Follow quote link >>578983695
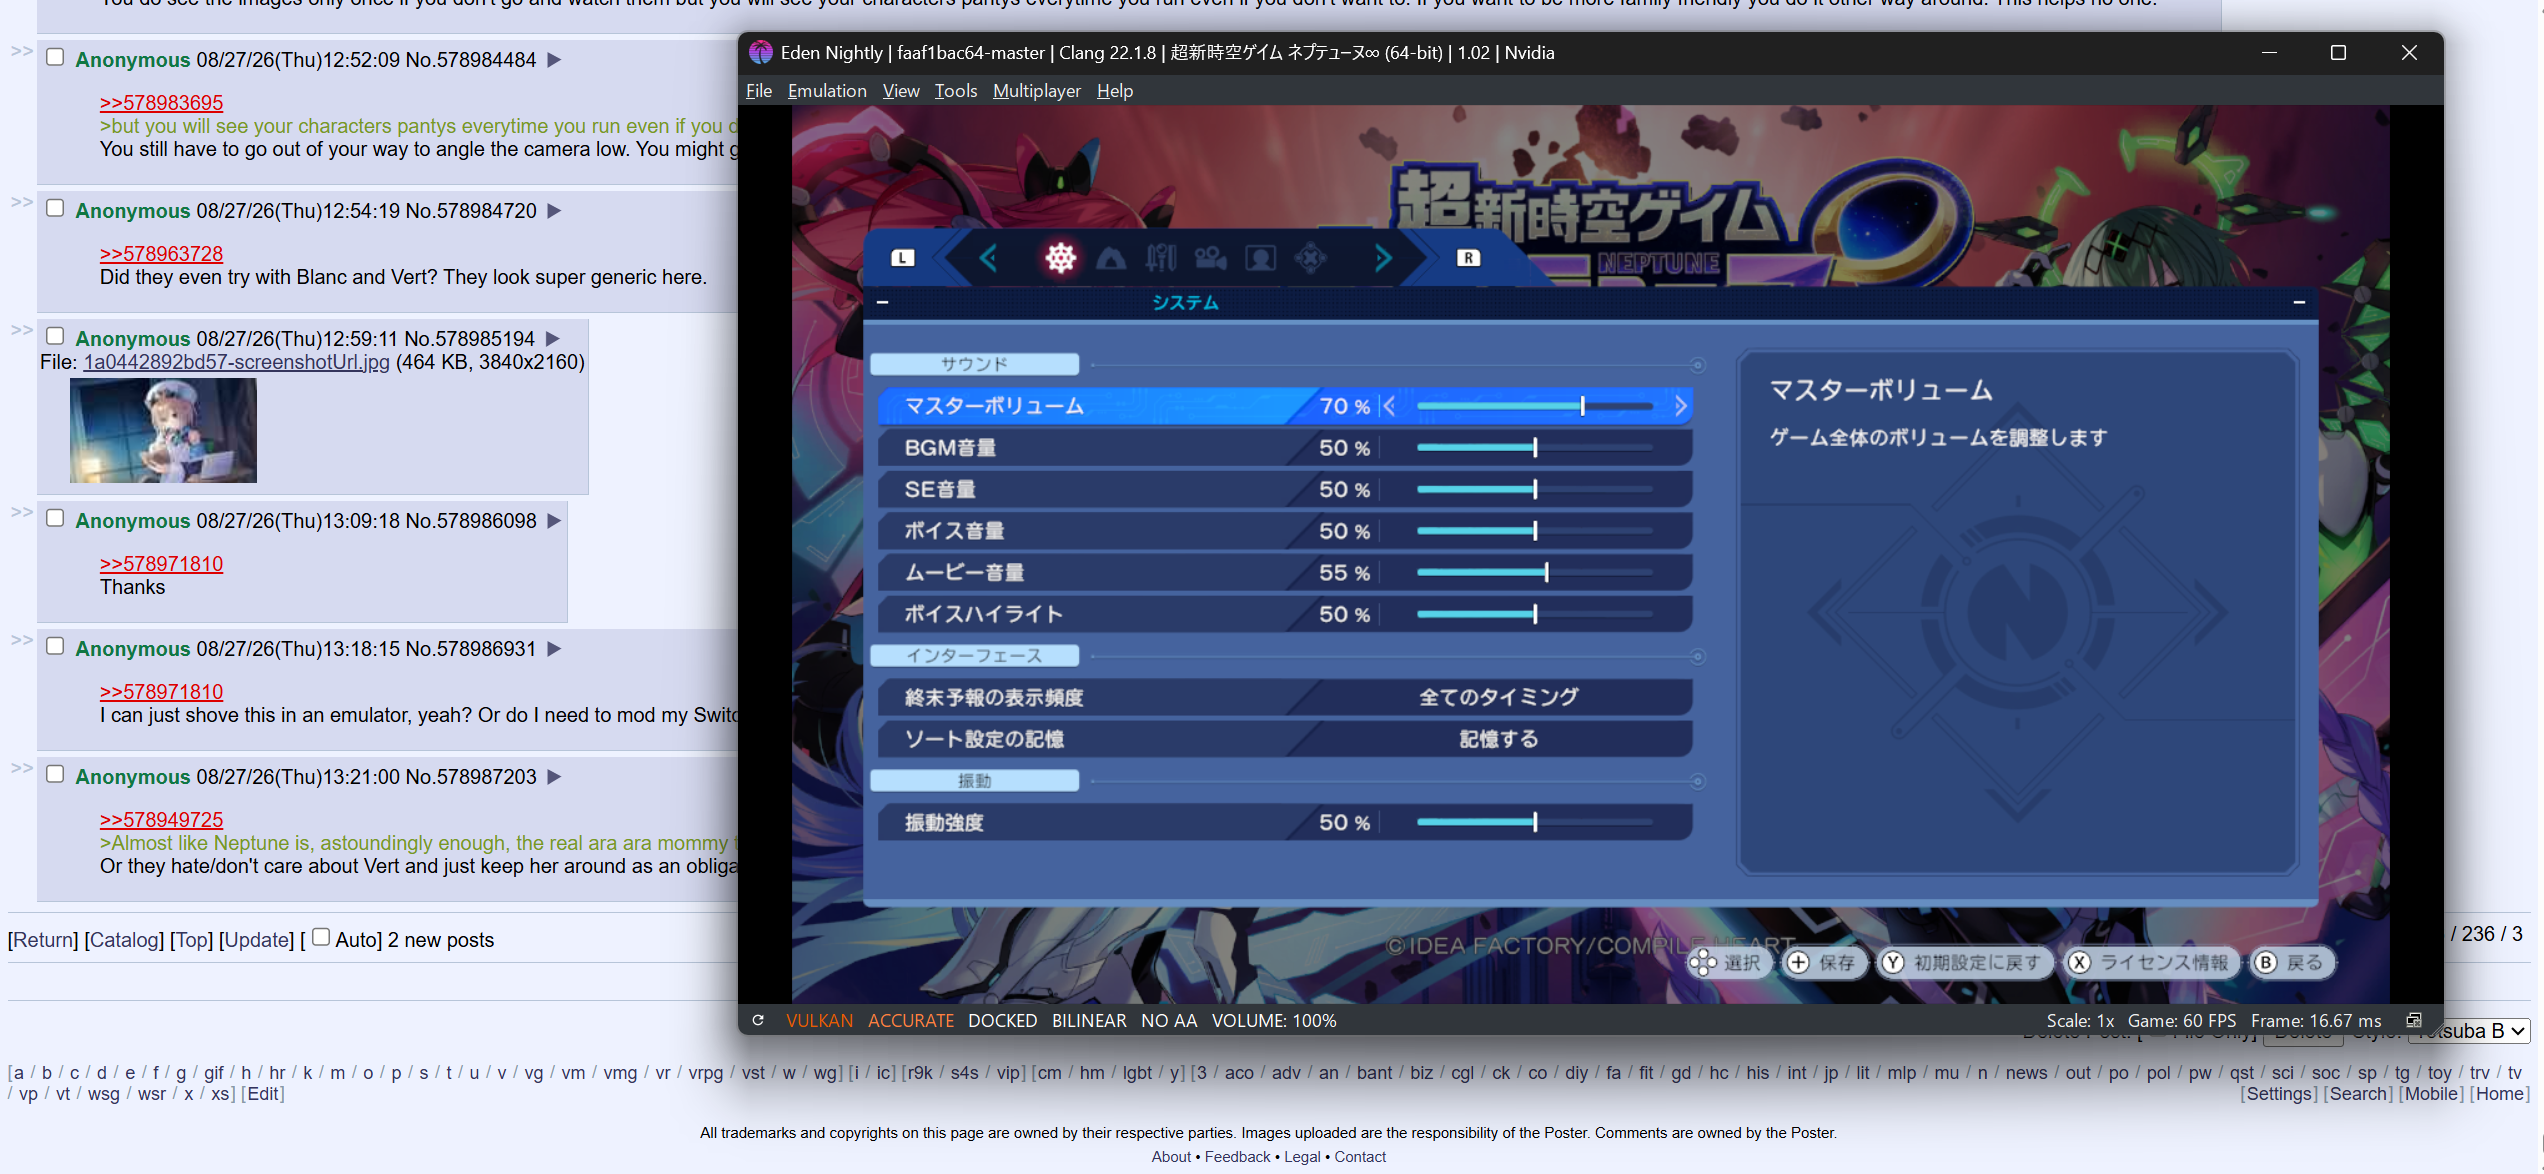This screenshot has width=2544, height=1174. [161, 103]
